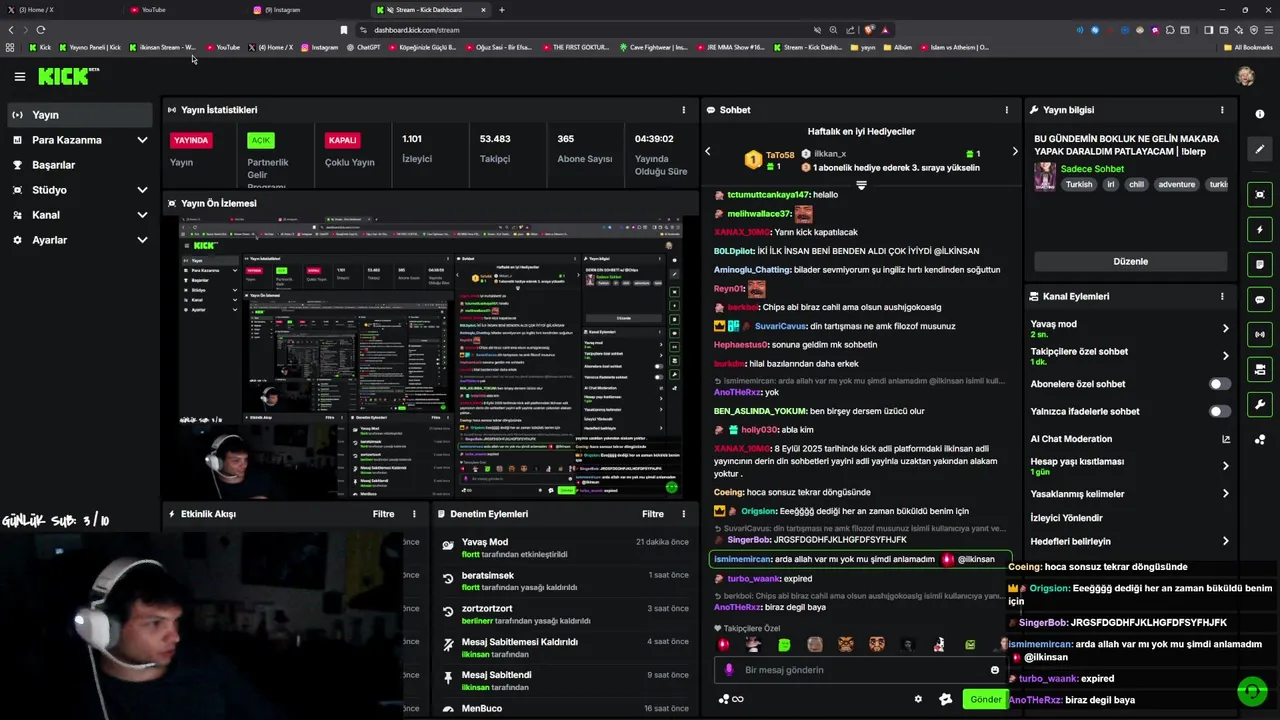Show the previous top gifter with the left arrow

(708, 152)
